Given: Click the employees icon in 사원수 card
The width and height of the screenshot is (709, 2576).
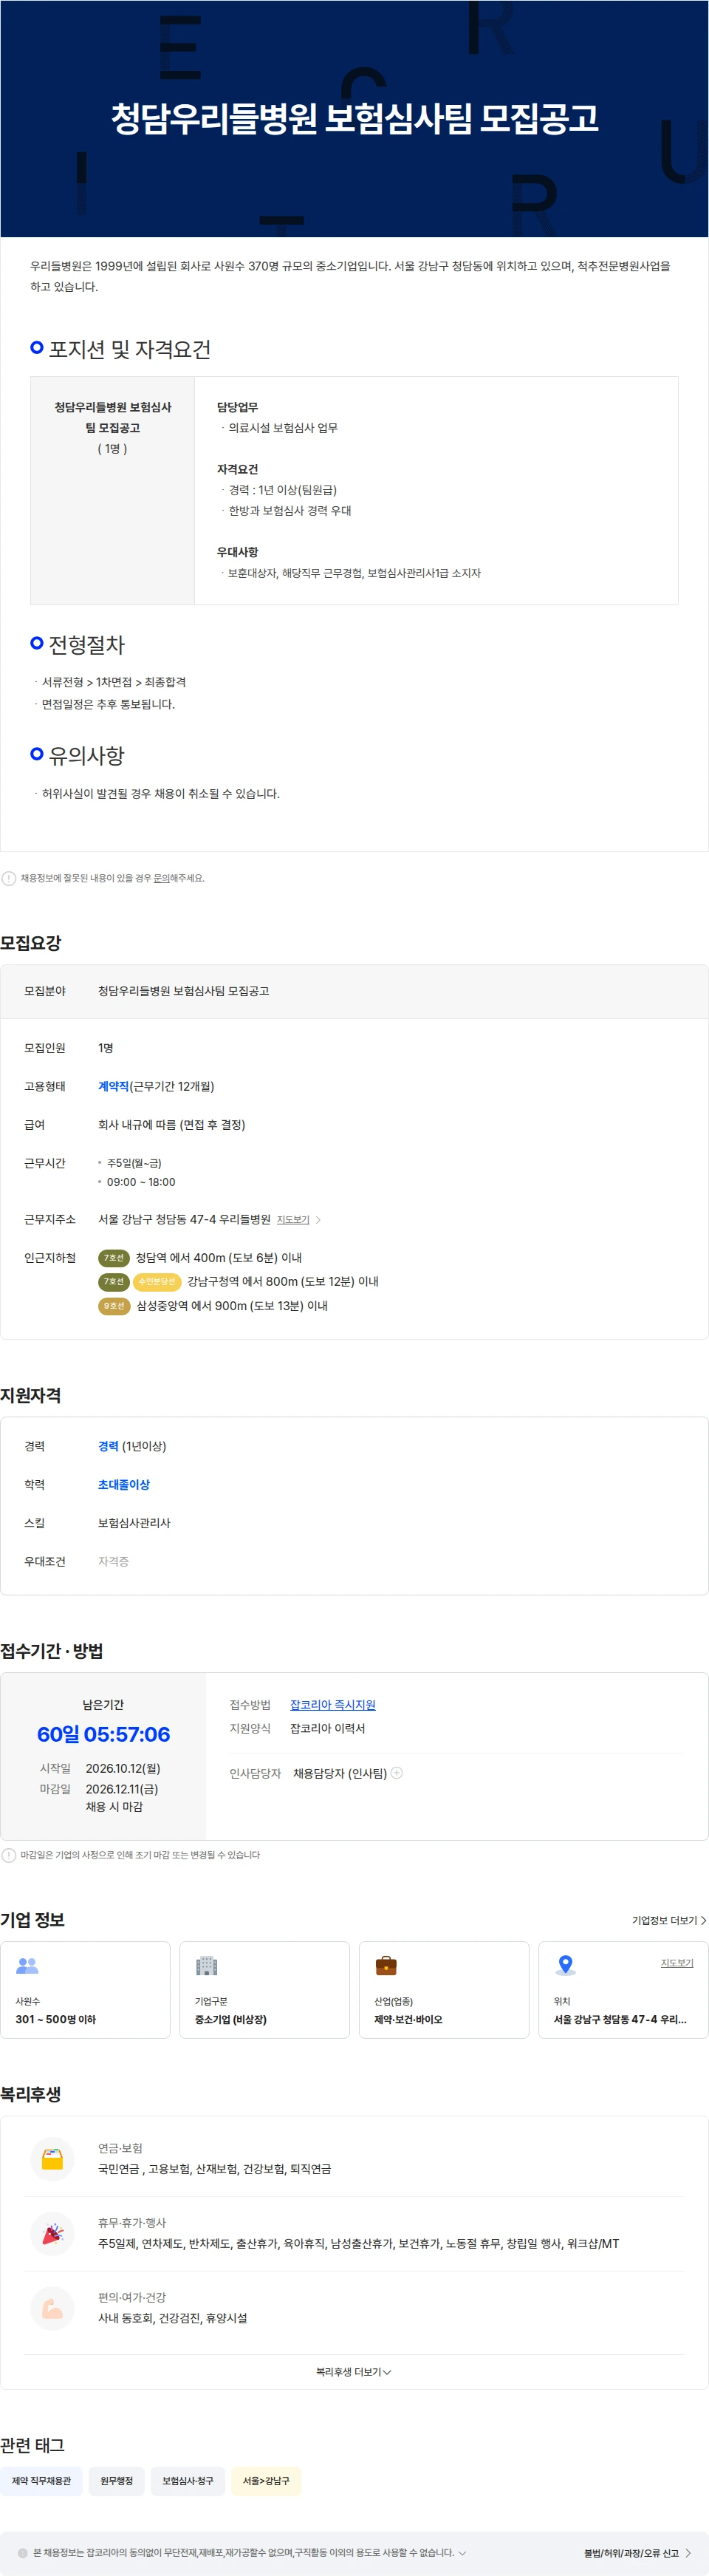Looking at the screenshot, I should coord(27,1966).
